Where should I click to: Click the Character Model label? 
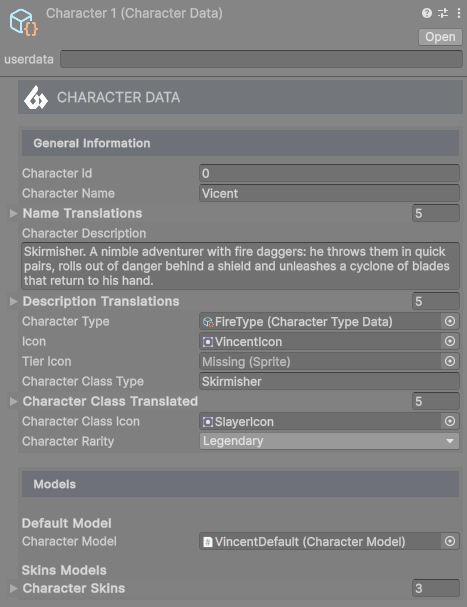(x=69, y=541)
